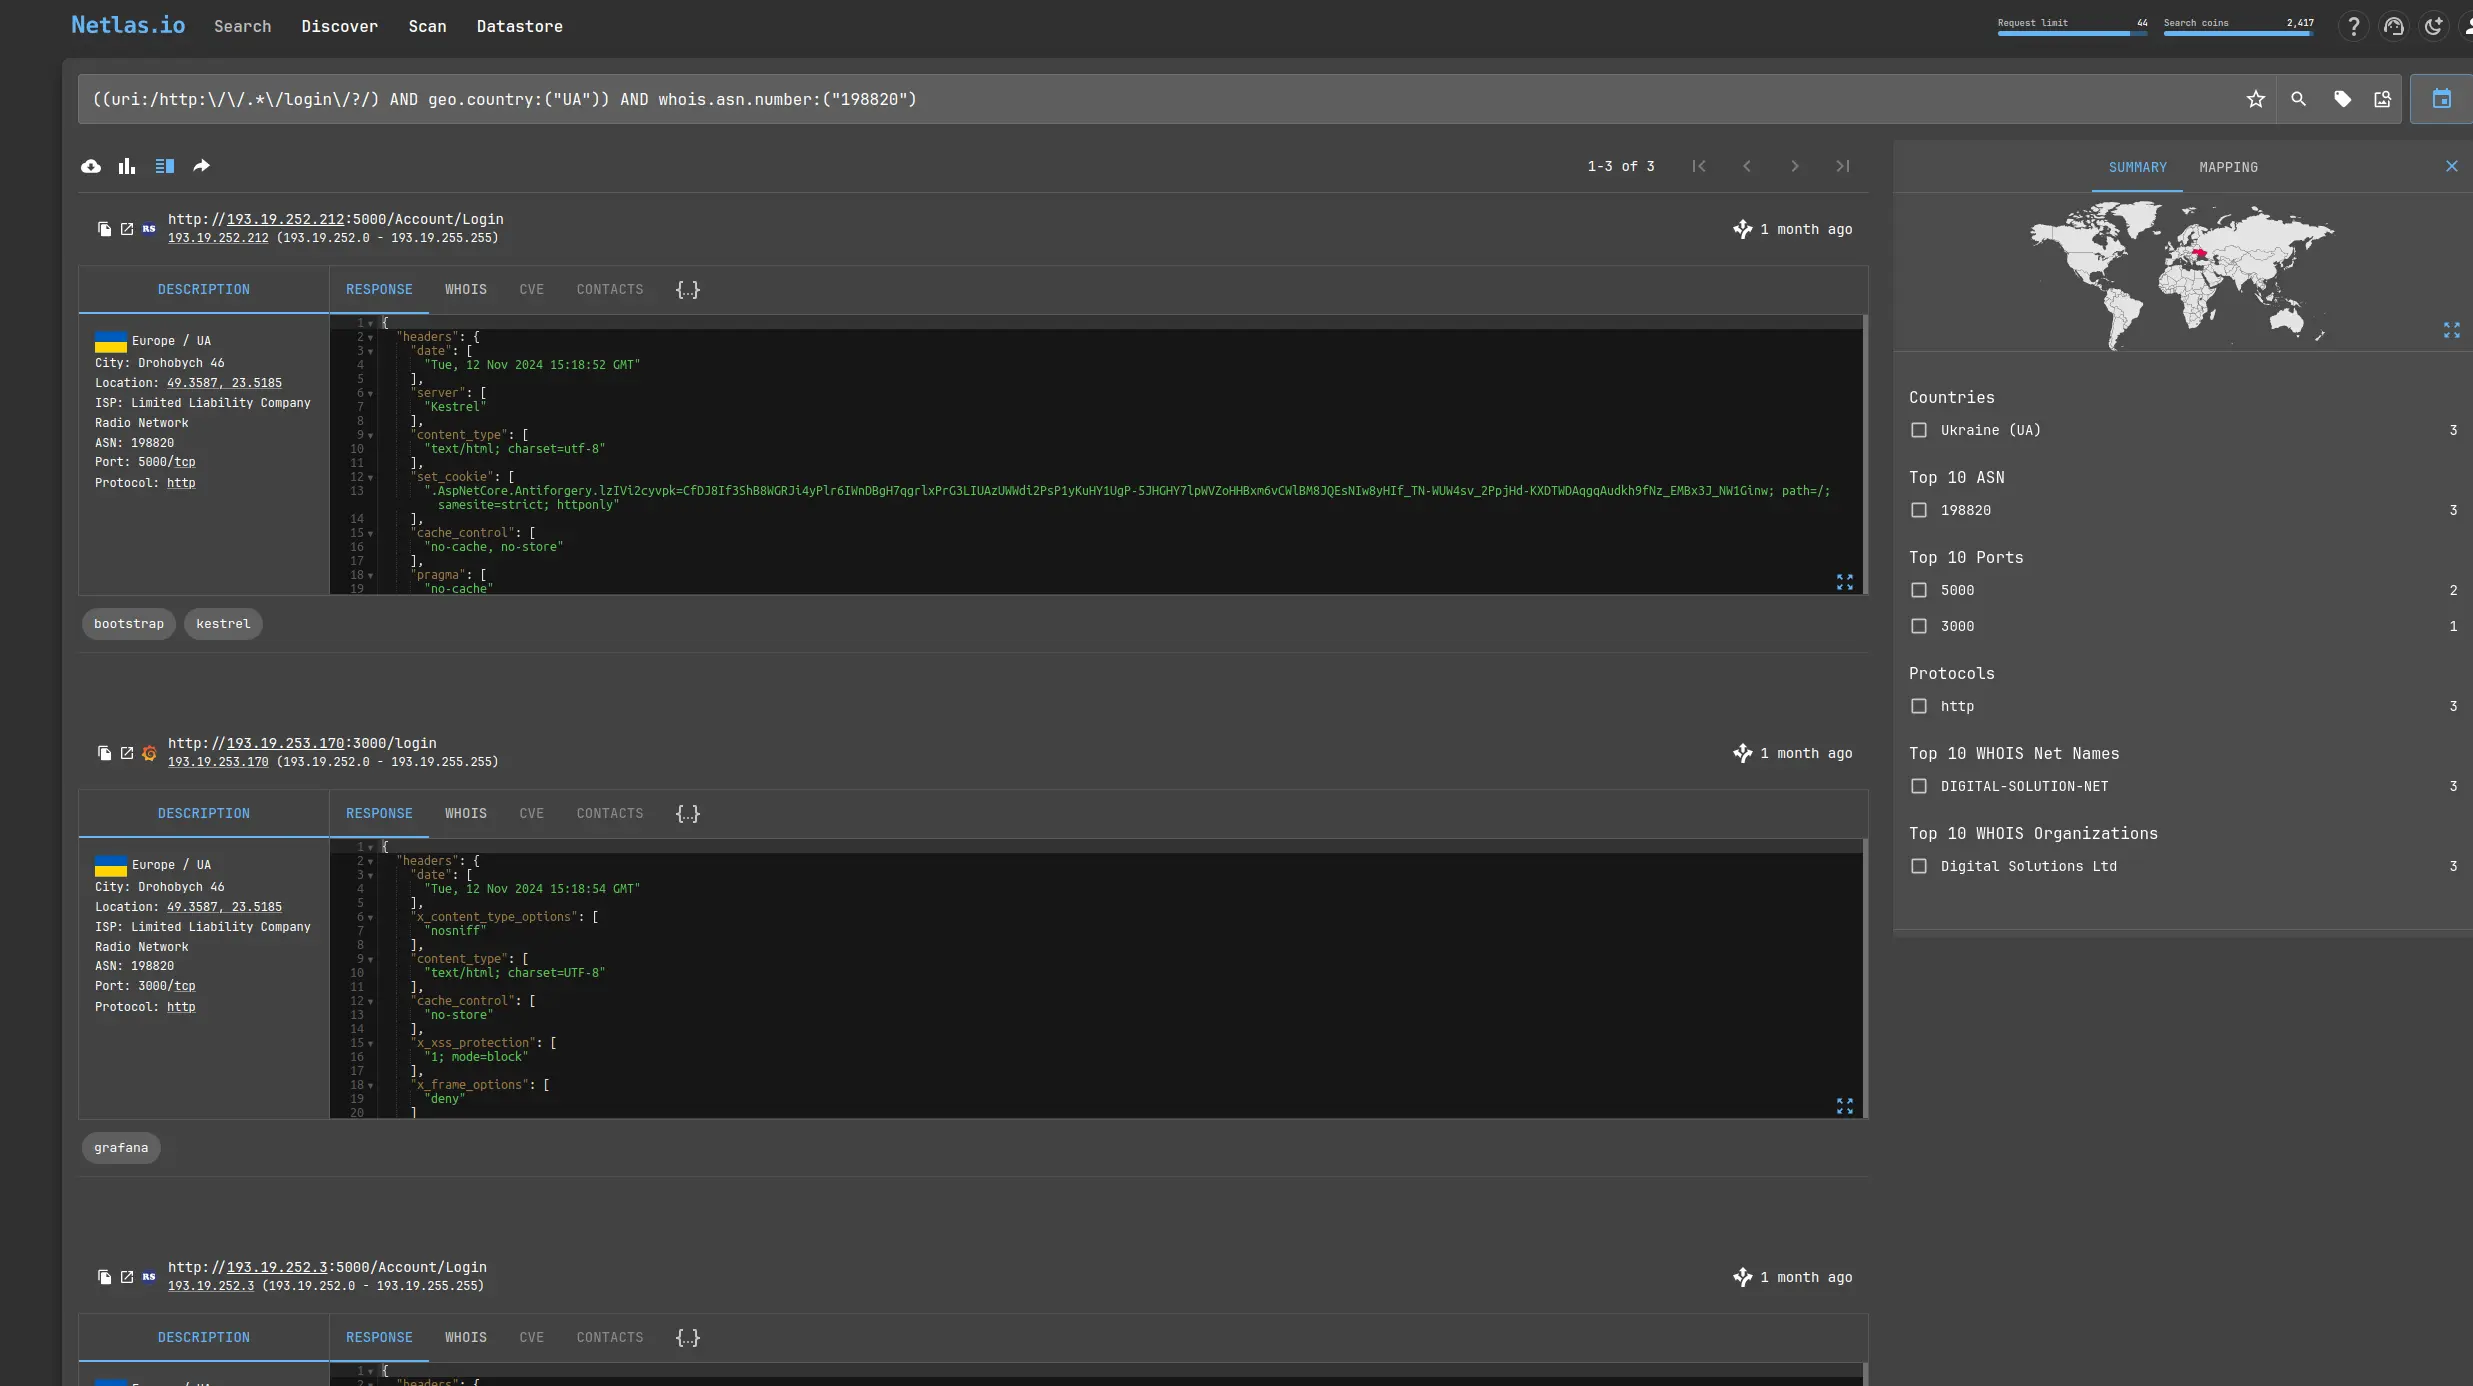Image resolution: width=2473 pixels, height=1386 pixels.
Task: Expand the first response code block fullscreen
Action: click(x=1844, y=582)
